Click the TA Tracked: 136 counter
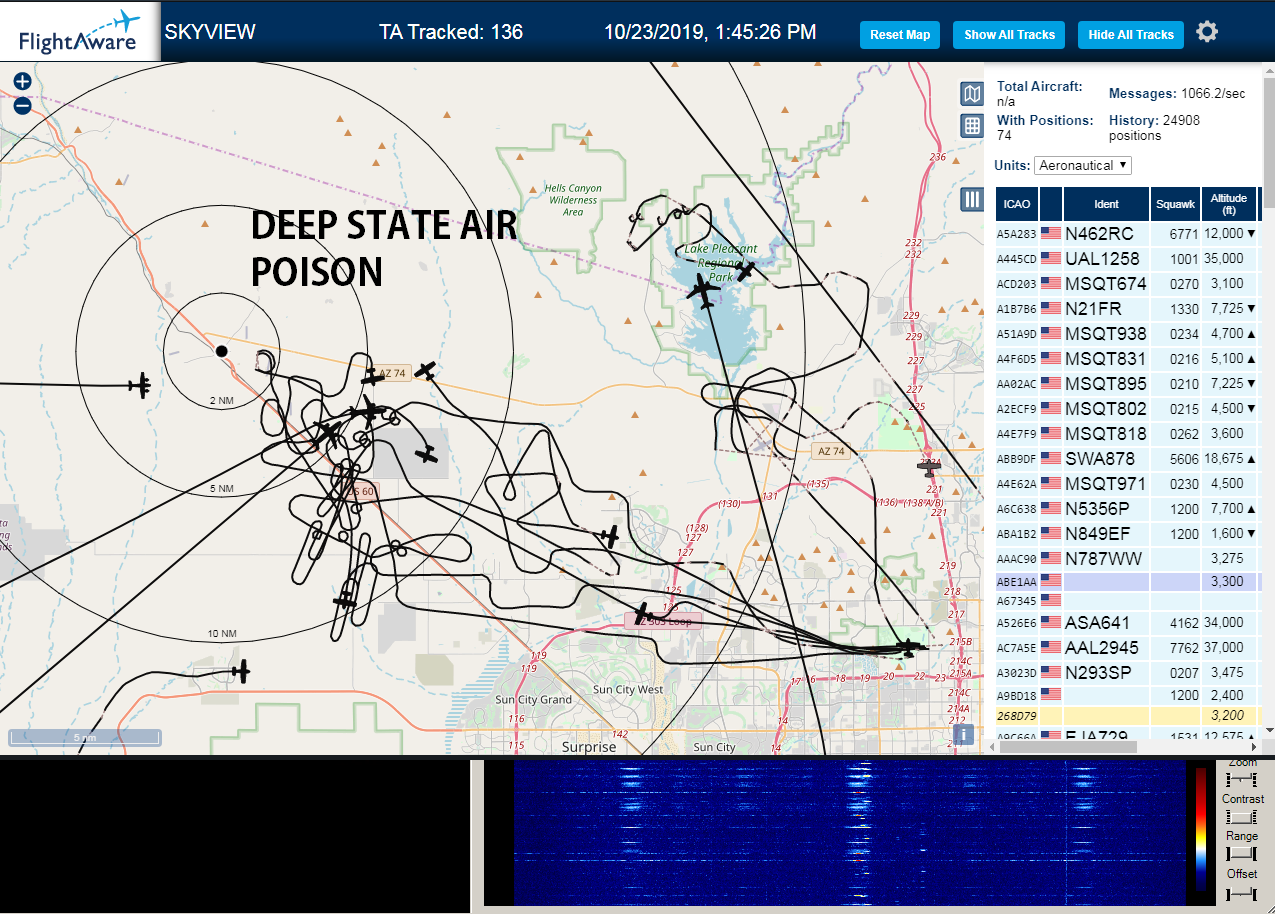The image size is (1275, 915). (x=451, y=32)
